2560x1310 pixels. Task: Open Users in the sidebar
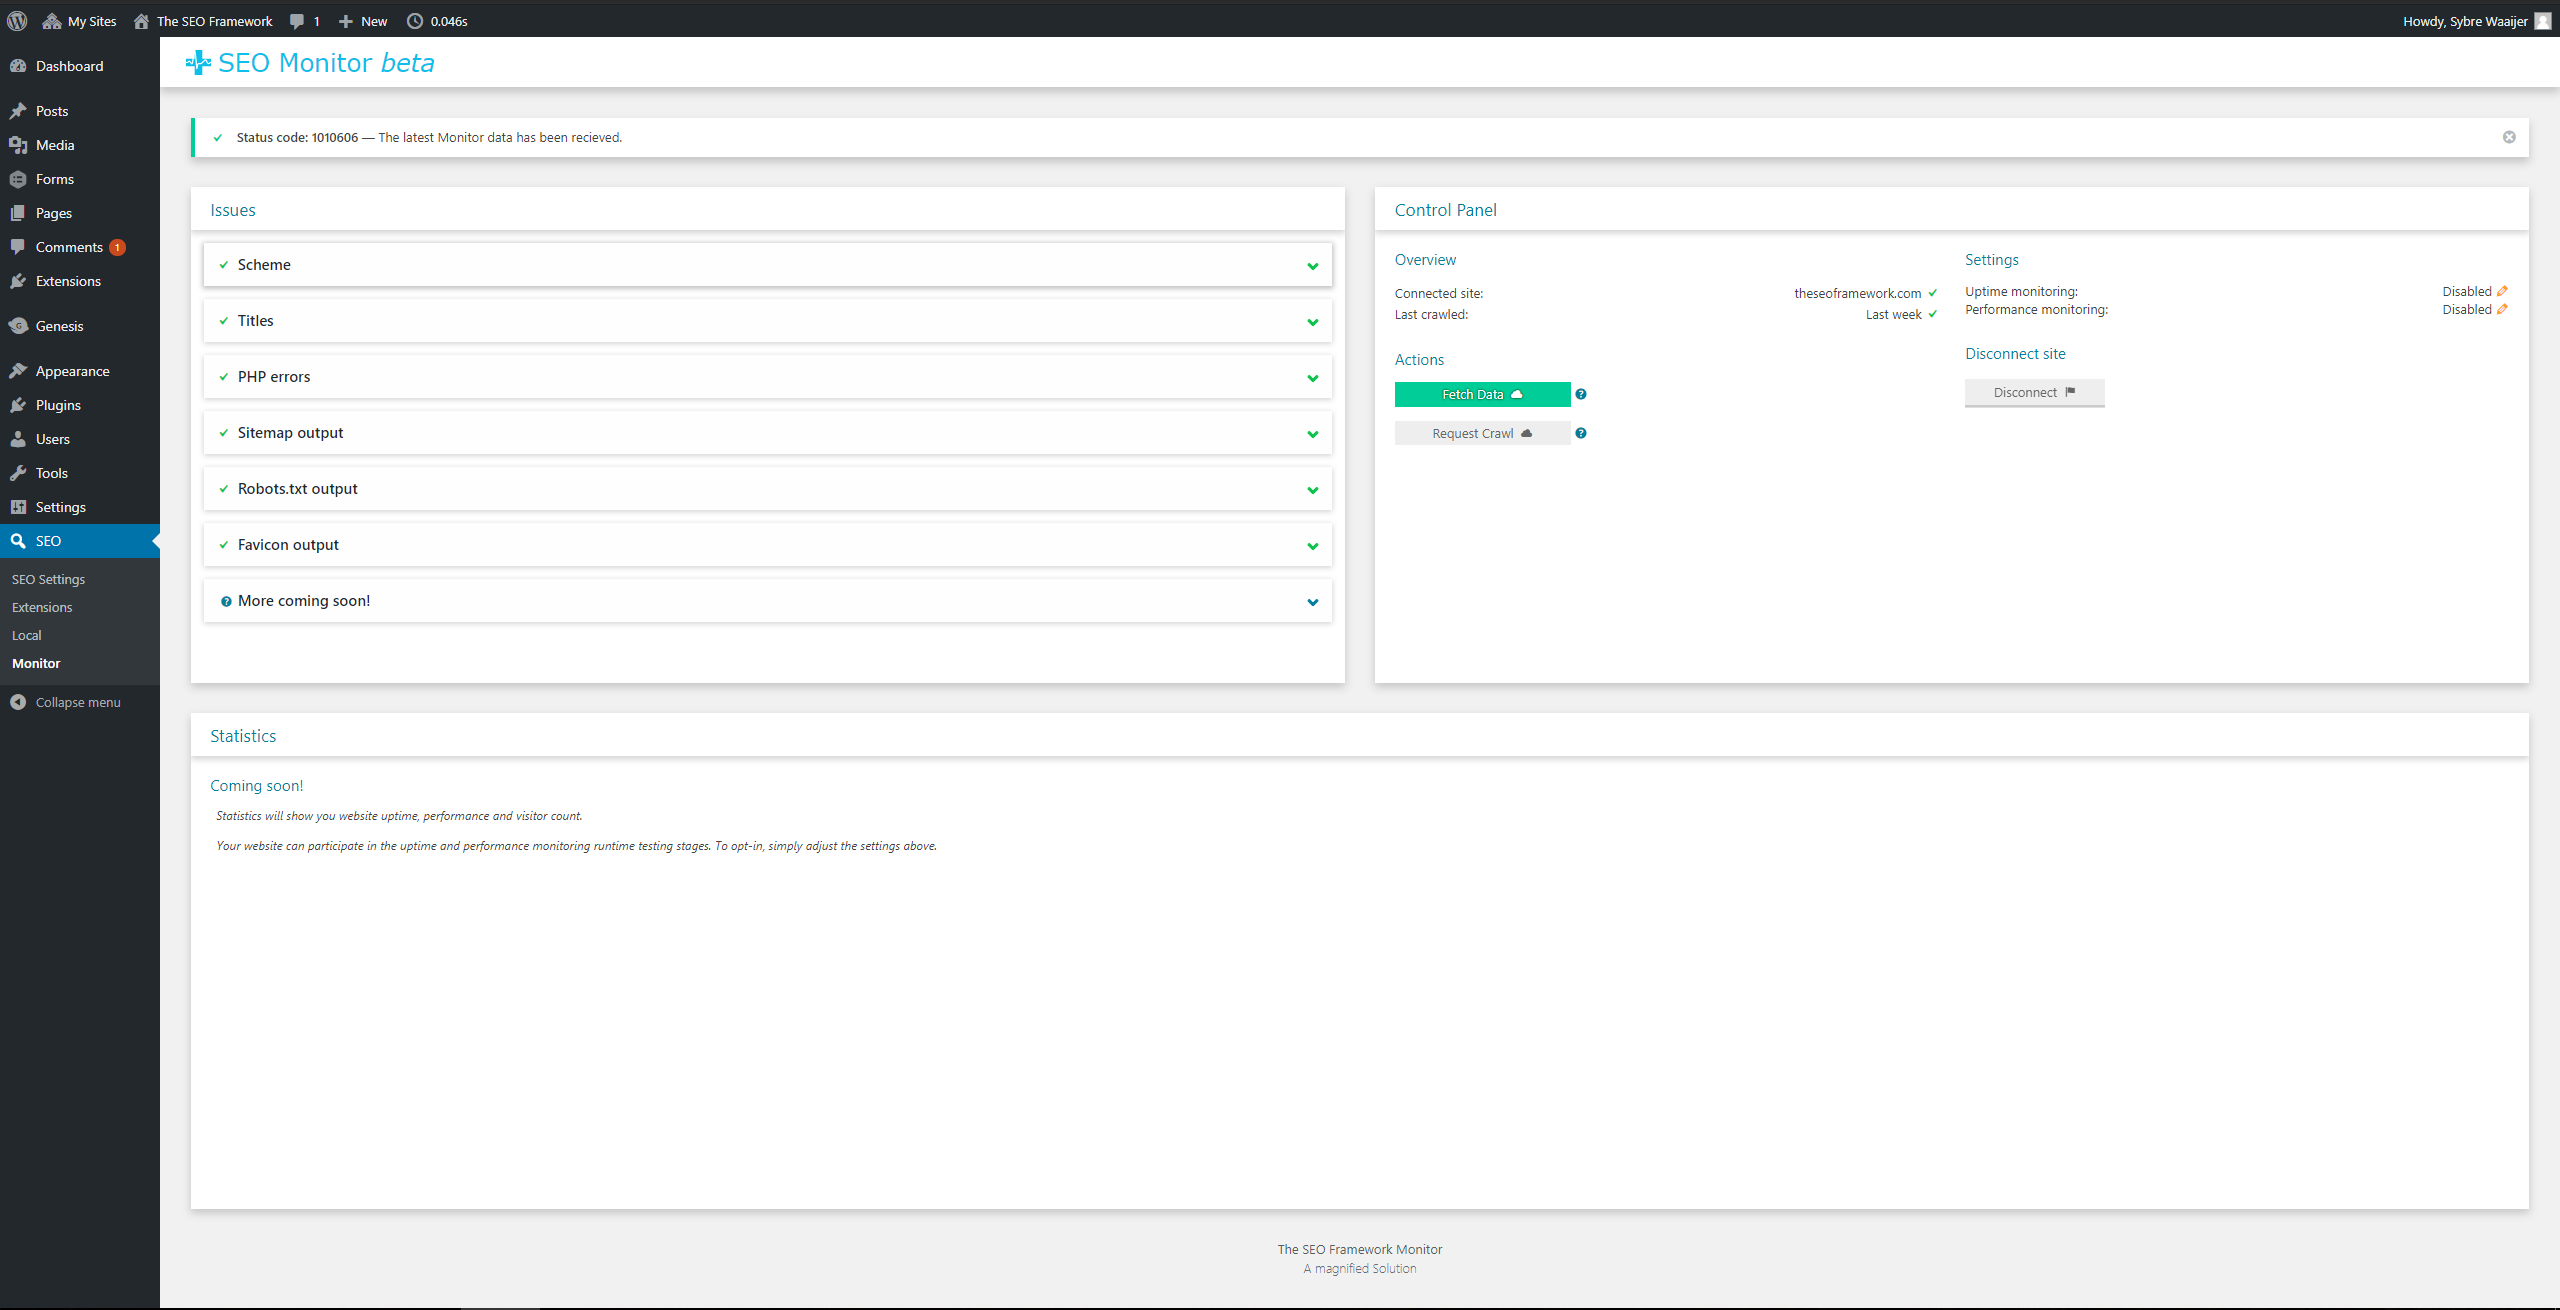(80, 439)
